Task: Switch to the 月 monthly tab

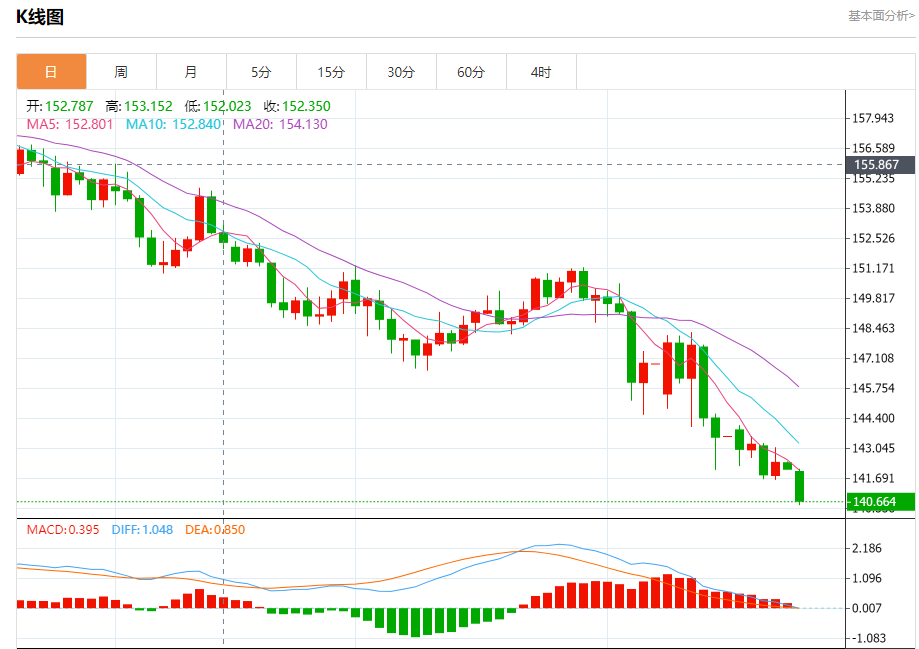Action: [x=191, y=72]
